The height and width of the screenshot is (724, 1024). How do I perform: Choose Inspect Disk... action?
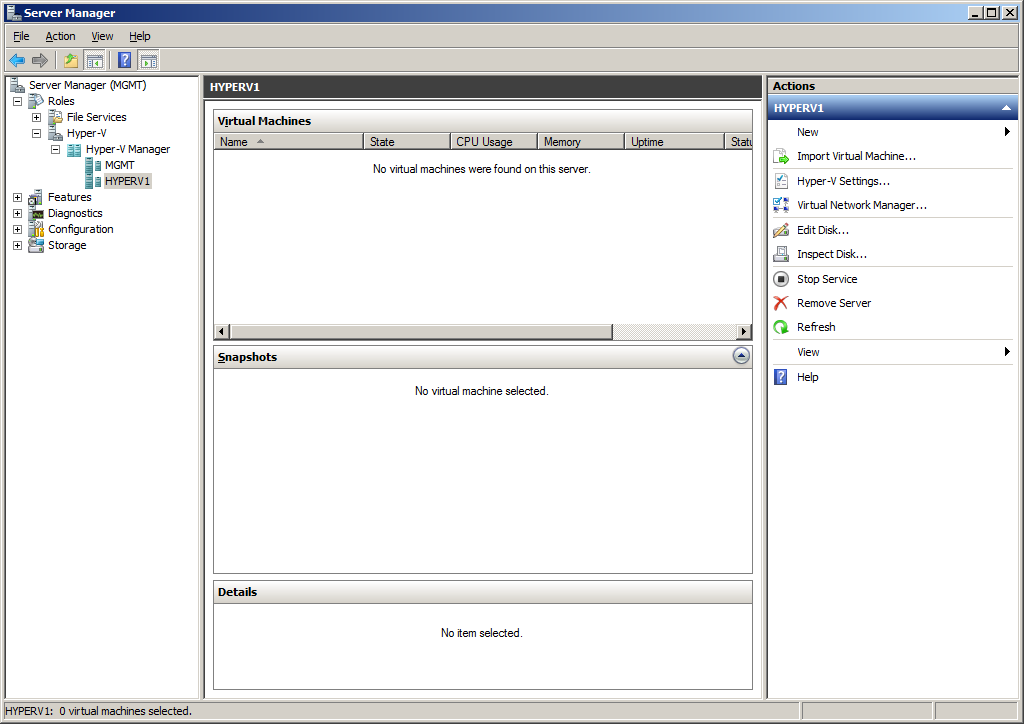click(831, 254)
